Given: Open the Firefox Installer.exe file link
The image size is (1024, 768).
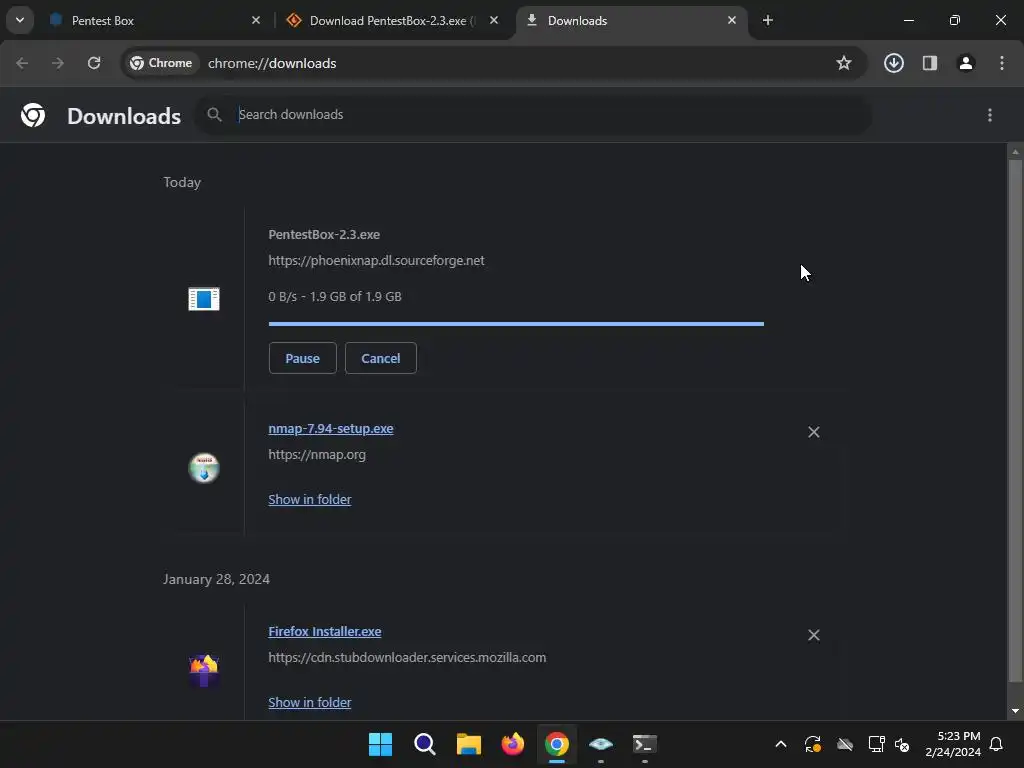Looking at the screenshot, I should pos(325,632).
